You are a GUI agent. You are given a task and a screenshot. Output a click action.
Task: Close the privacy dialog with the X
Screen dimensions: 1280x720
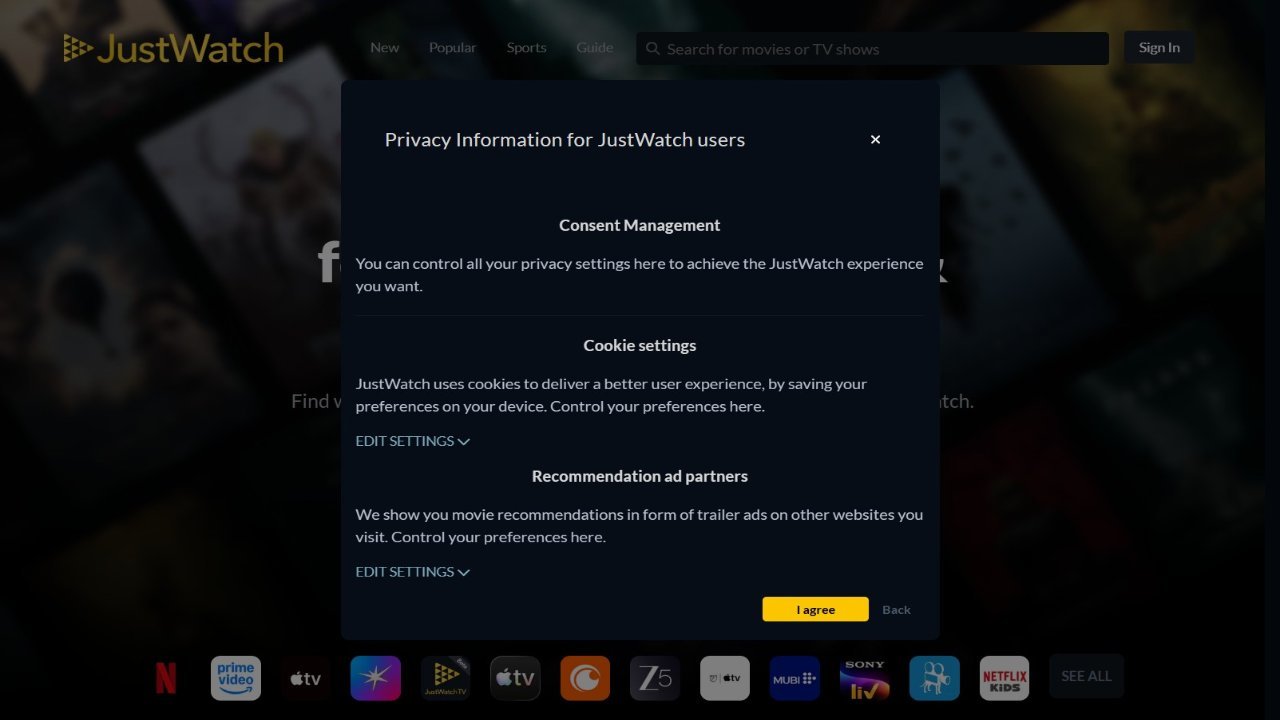tap(875, 139)
